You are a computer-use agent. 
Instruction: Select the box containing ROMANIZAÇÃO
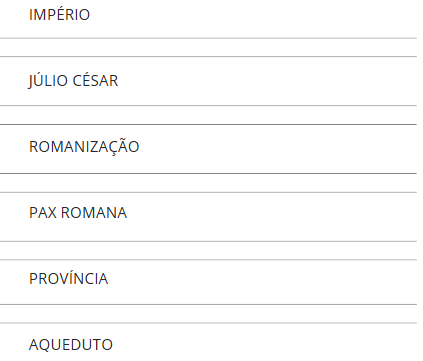208,149
